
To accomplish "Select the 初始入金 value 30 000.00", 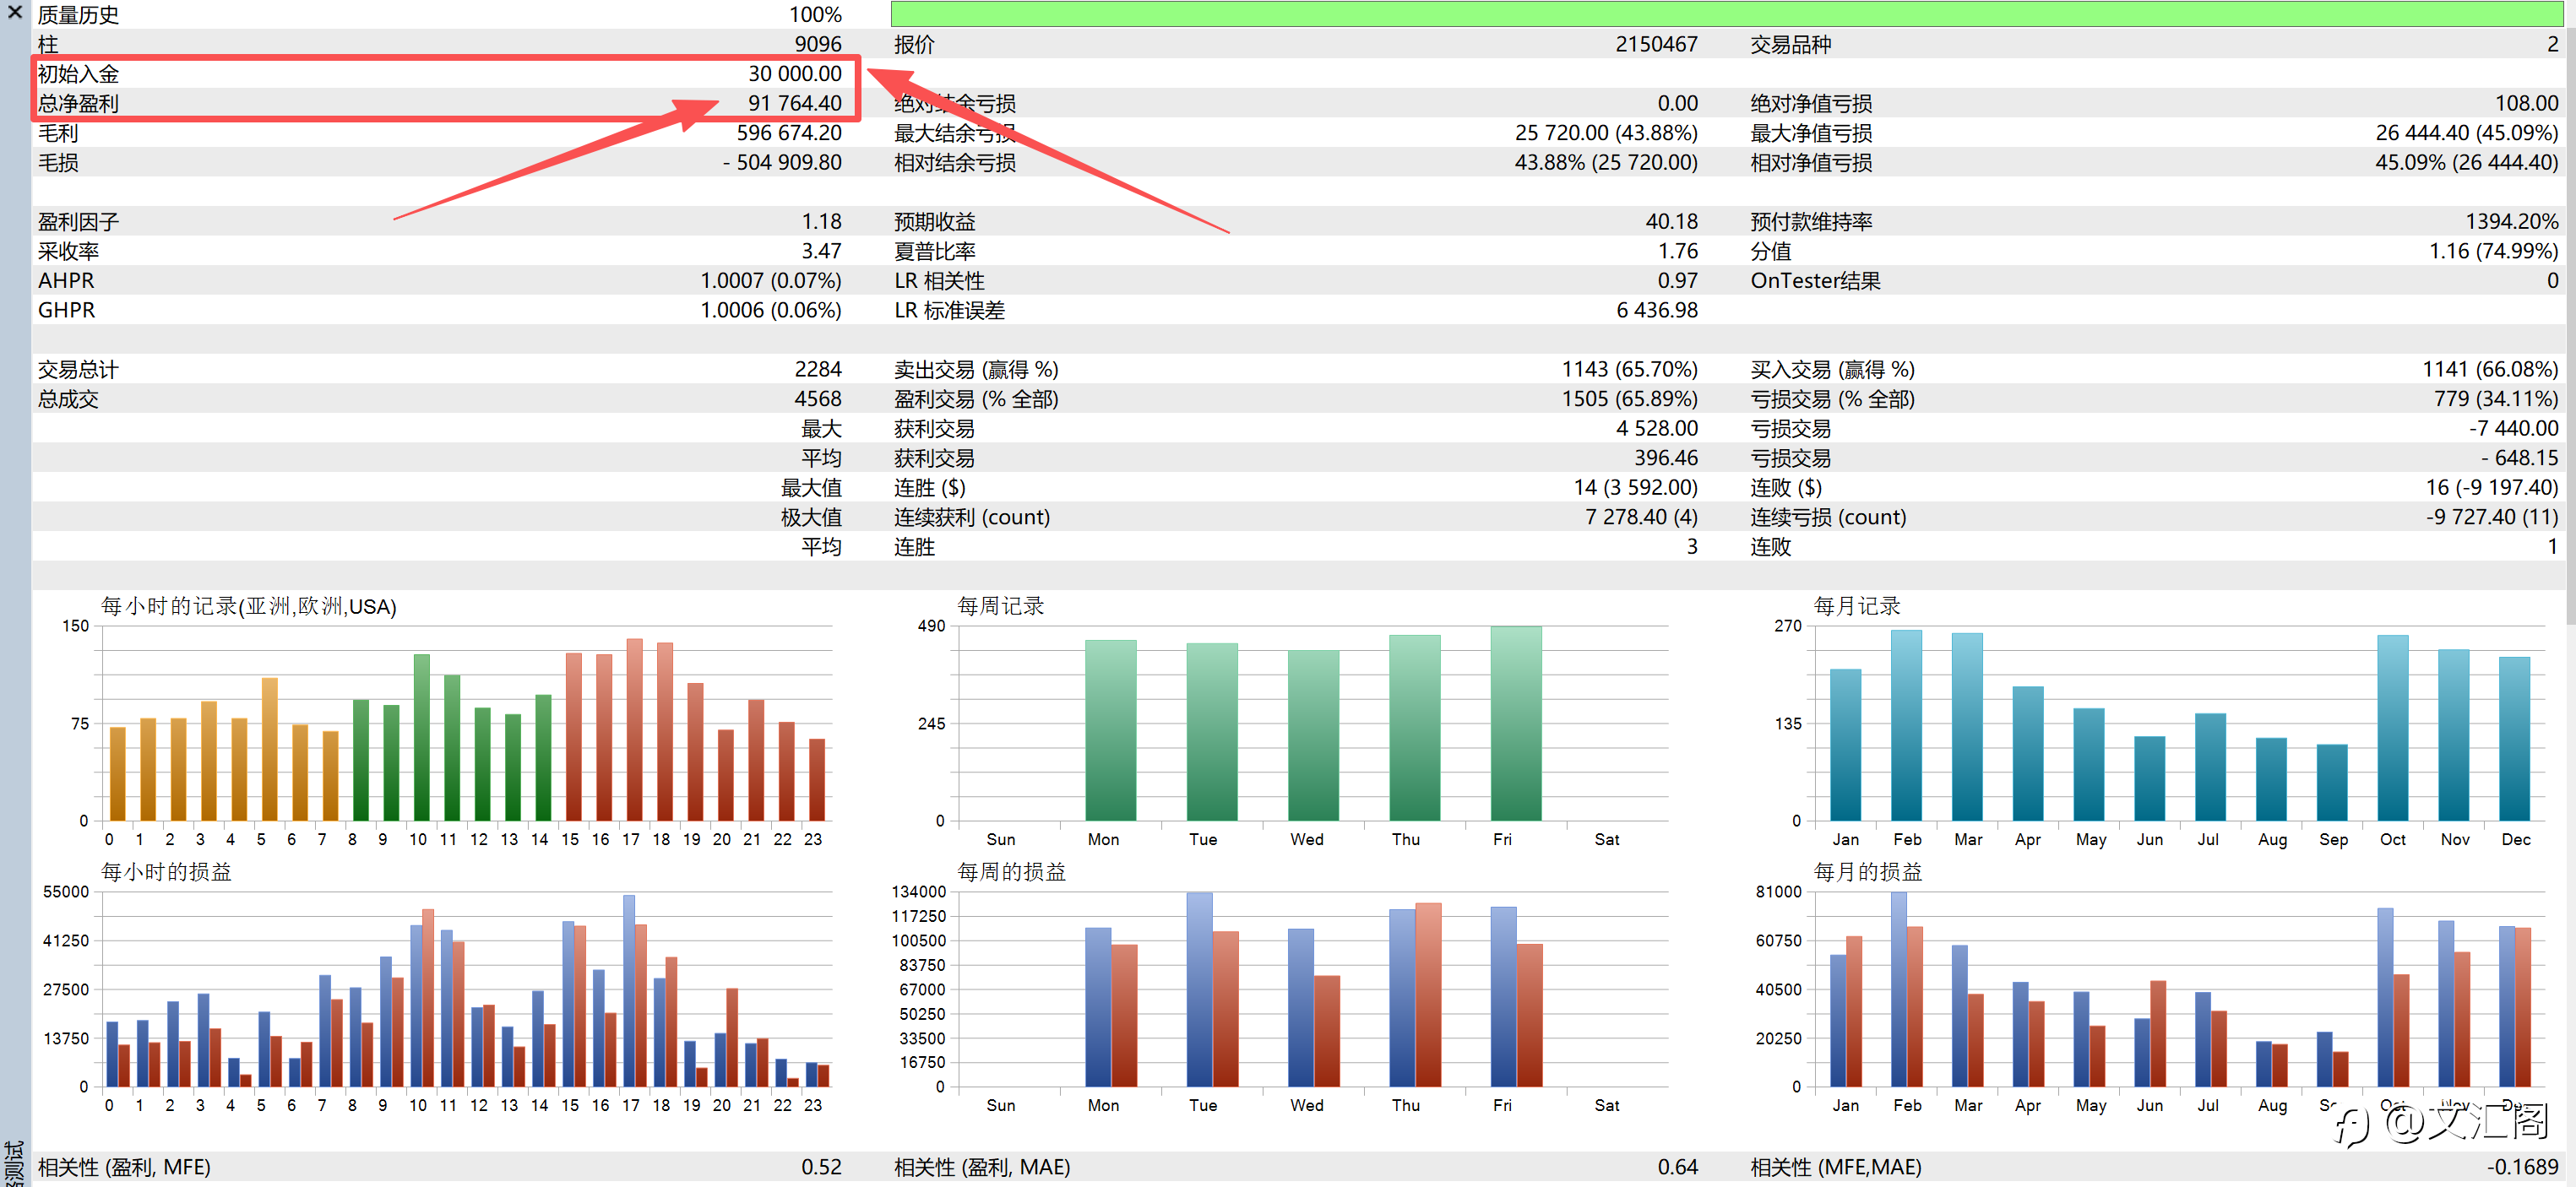I will (794, 74).
